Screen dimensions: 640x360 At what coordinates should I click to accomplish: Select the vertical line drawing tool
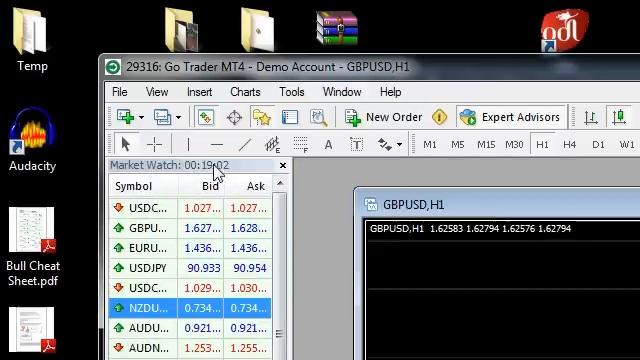click(x=188, y=144)
